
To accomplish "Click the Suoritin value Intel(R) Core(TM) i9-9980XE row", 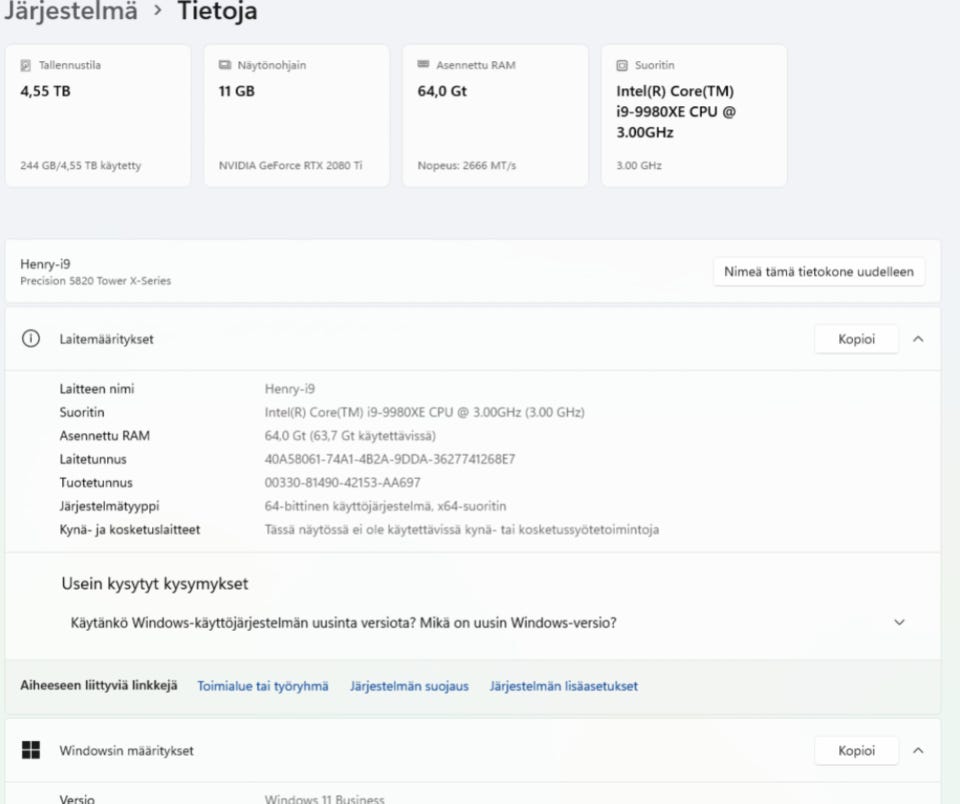I will (424, 411).
